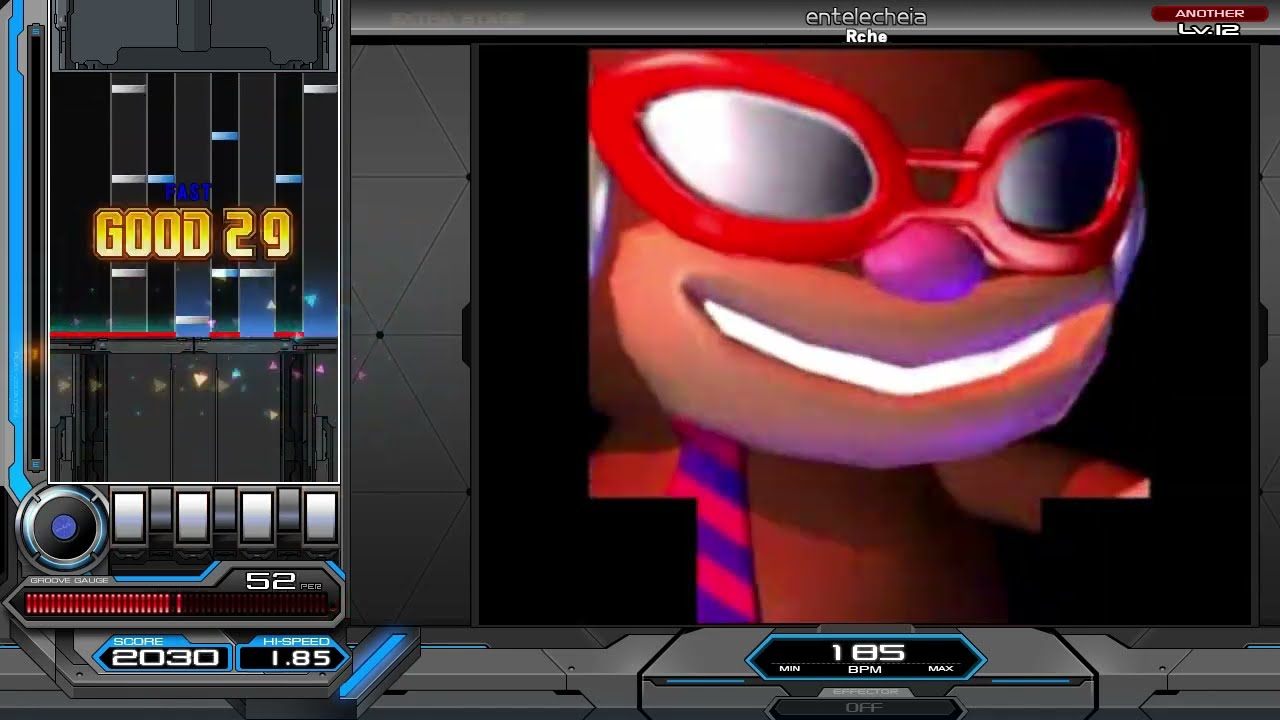
Task: Click the artist name Rche
Action: tap(866, 37)
